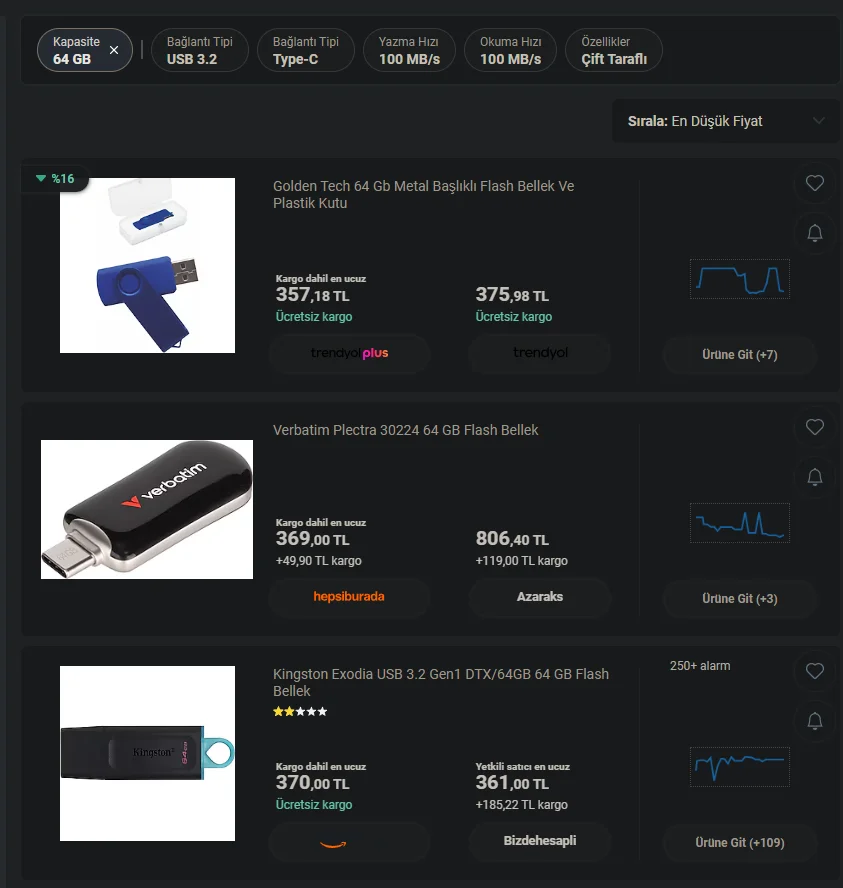This screenshot has height=888, width=843.
Task: Go to hepsiburada offer for Verbatim
Action: click(x=349, y=597)
